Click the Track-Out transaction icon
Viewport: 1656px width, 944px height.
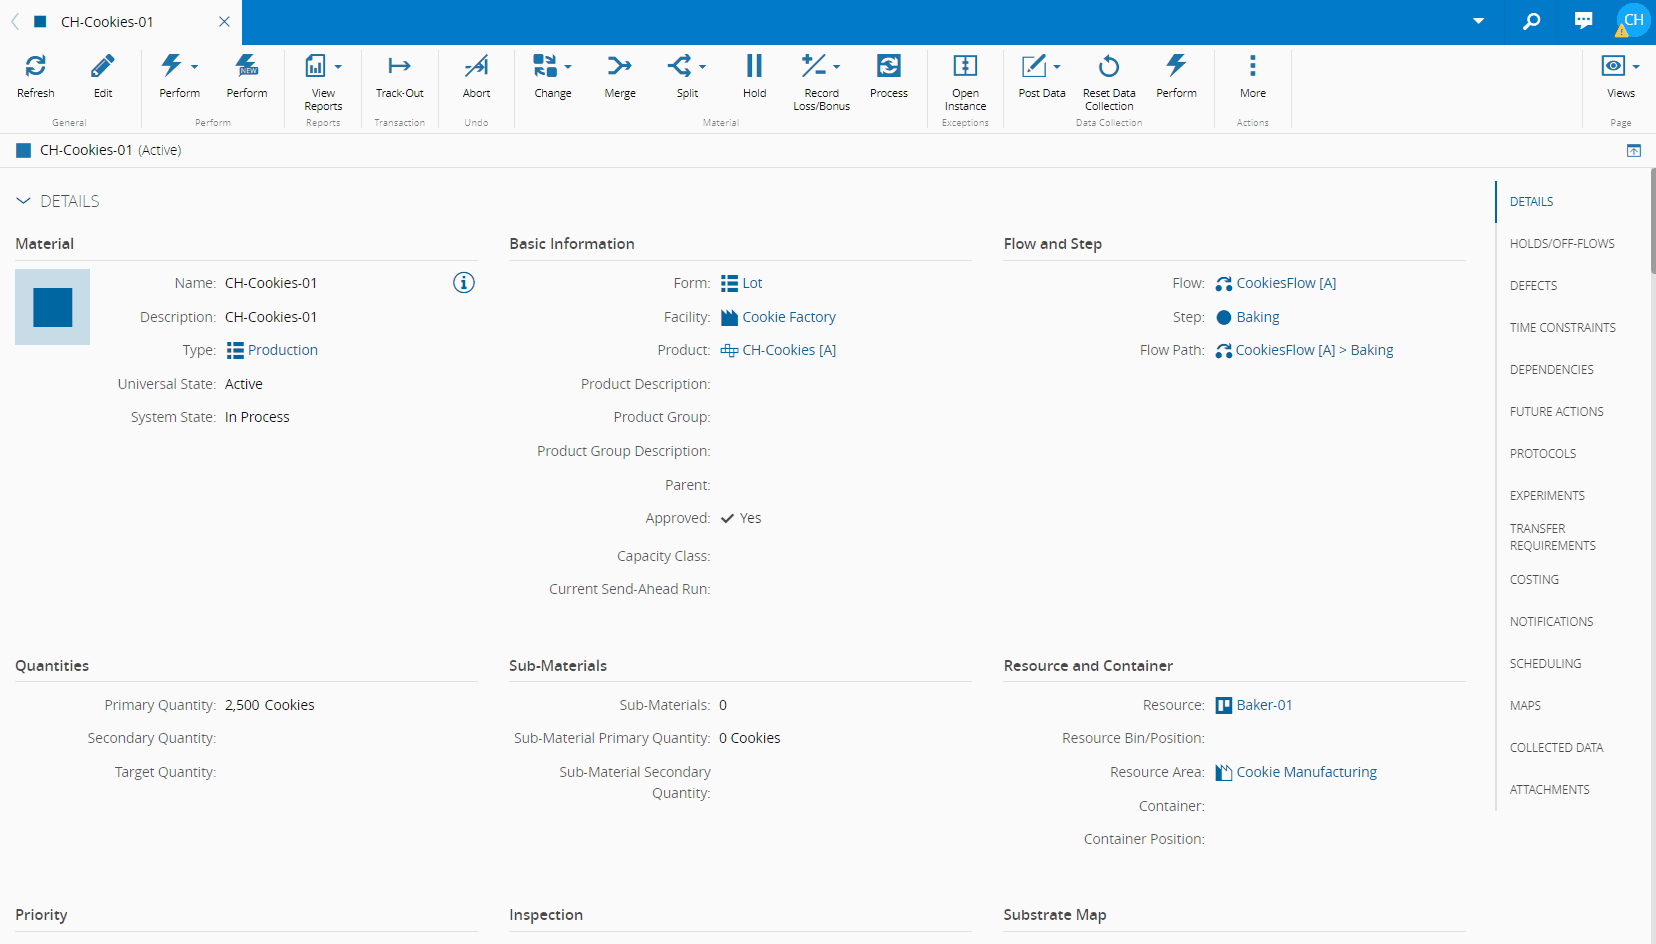point(399,67)
